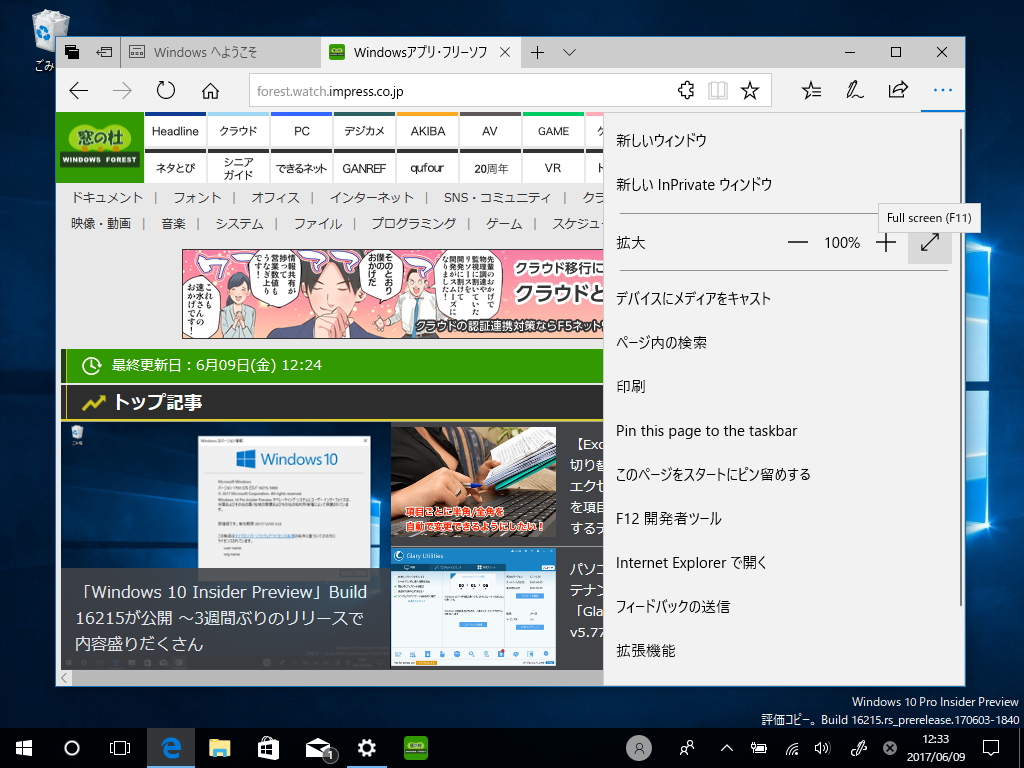Select 印刷 from the menu

[x=633, y=386]
